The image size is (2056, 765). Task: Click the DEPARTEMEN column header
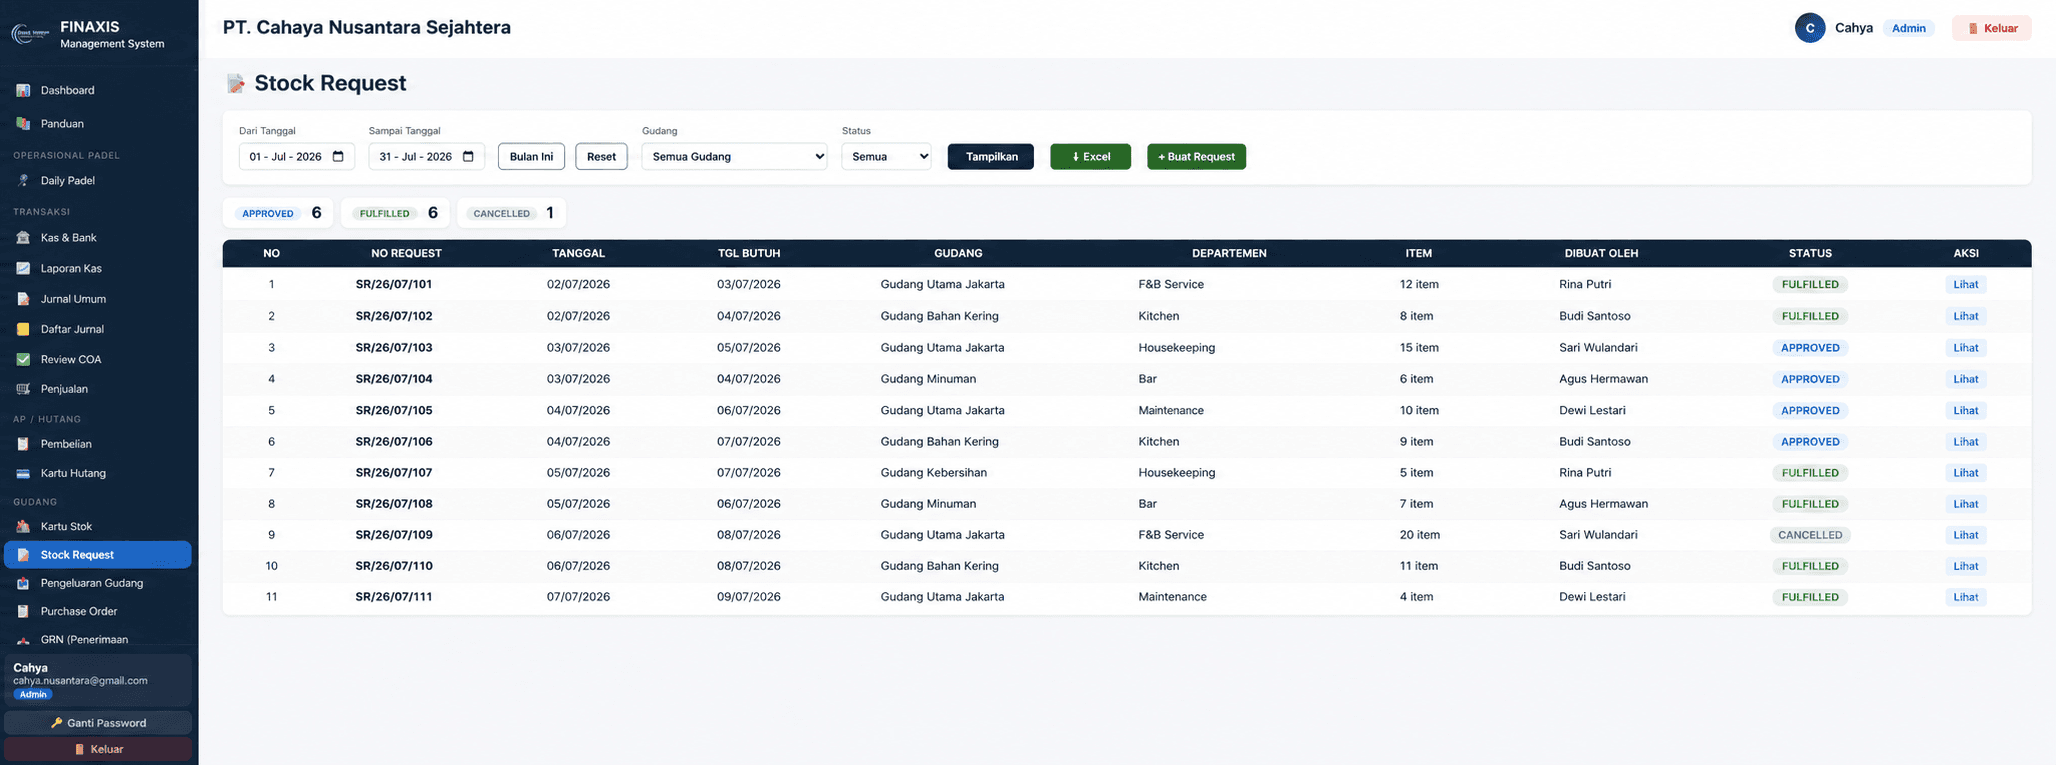(x=1229, y=253)
